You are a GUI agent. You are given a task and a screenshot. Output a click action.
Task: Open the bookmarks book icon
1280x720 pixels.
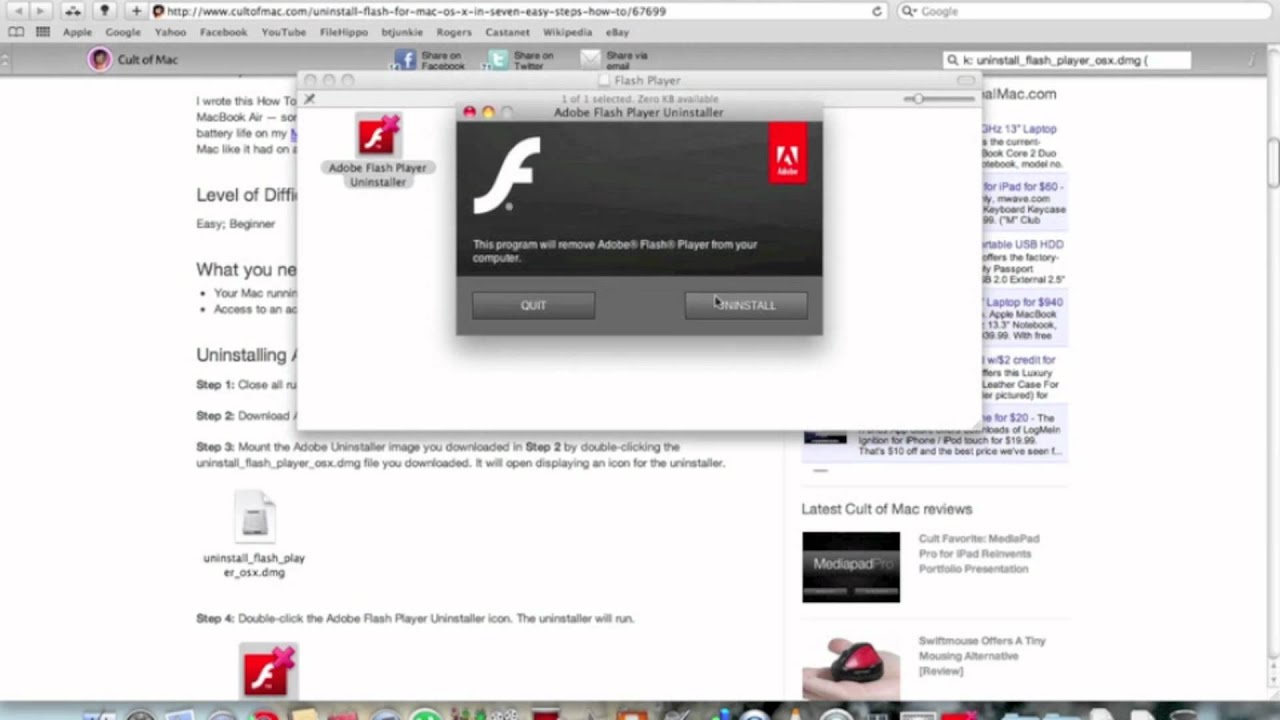pyautogui.click(x=16, y=32)
